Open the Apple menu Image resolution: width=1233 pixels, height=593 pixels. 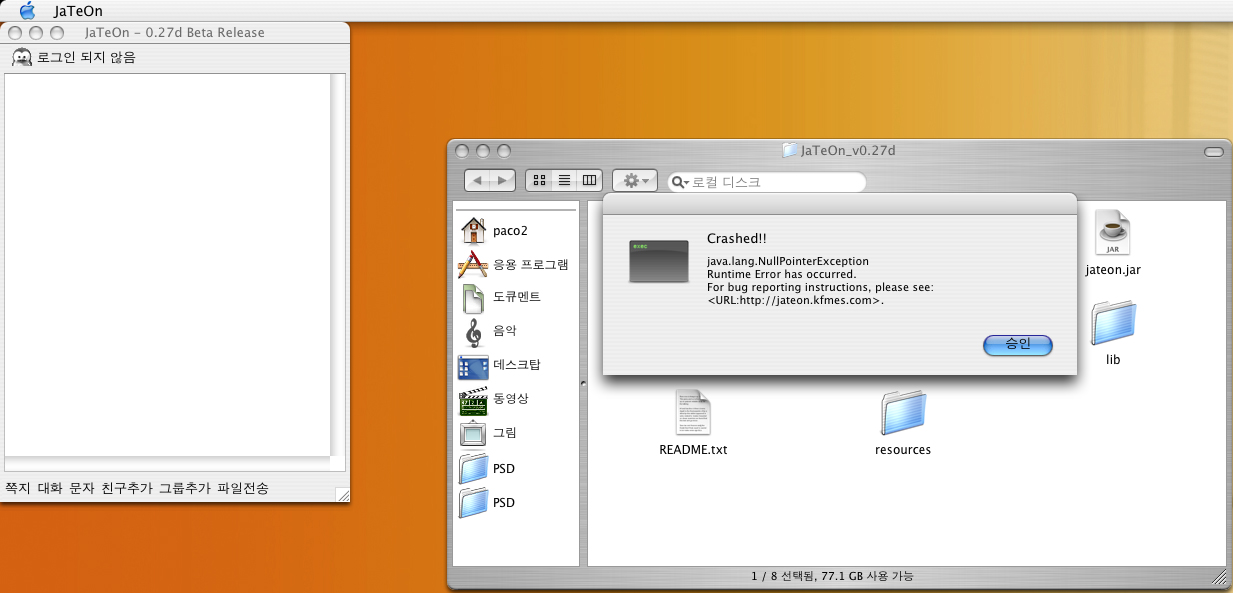(x=27, y=11)
